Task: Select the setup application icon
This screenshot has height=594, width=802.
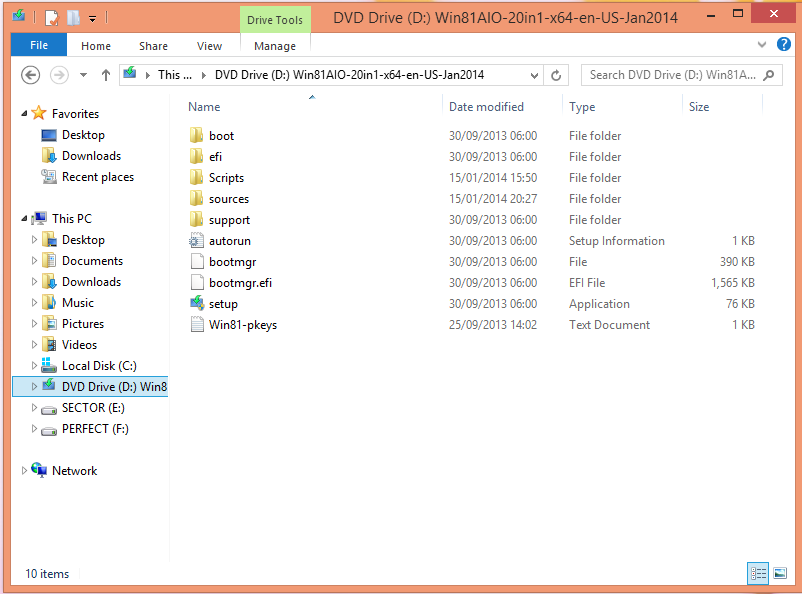Action: point(197,303)
